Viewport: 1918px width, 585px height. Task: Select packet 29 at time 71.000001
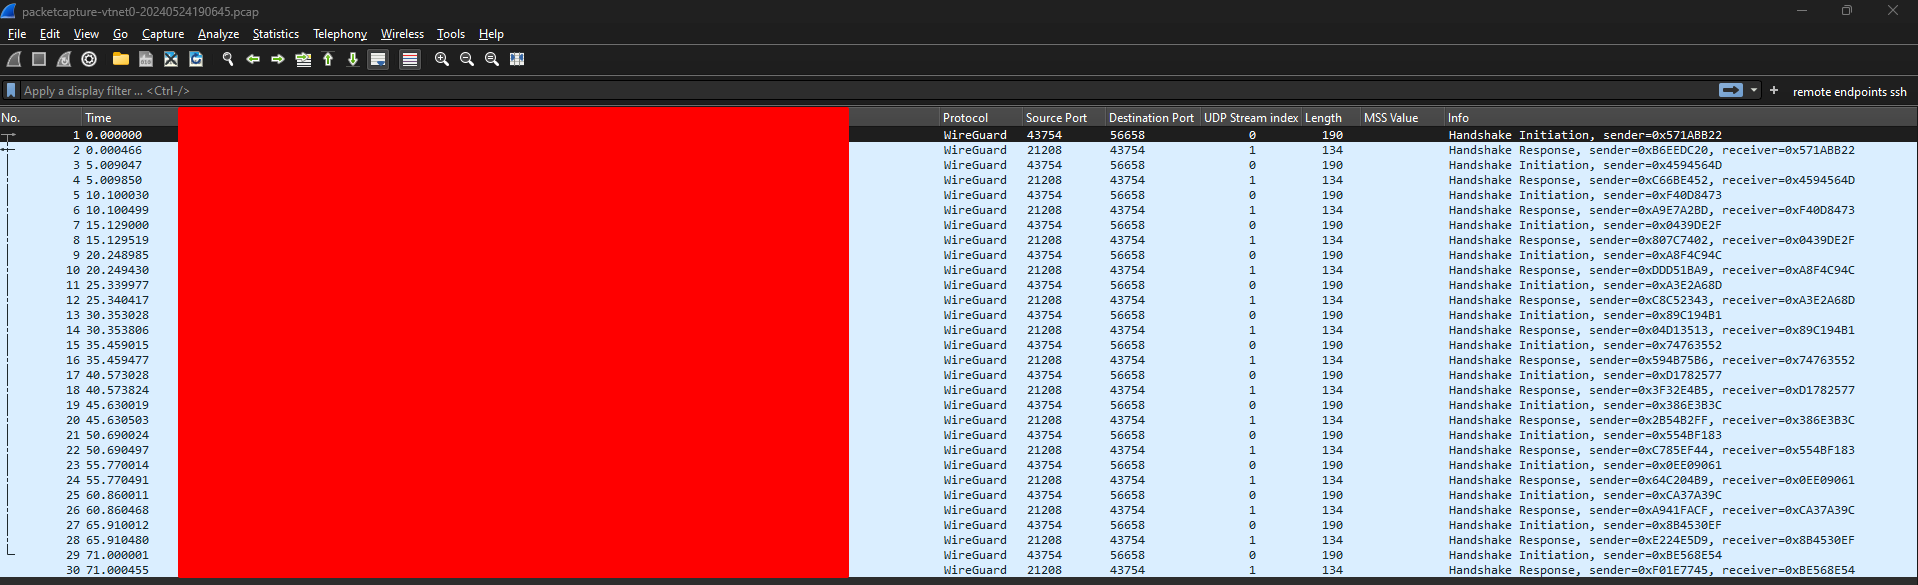(x=959, y=555)
